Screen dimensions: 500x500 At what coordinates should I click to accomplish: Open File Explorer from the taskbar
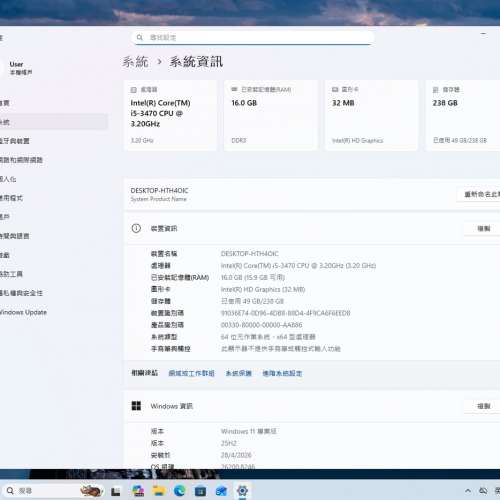coord(159,491)
